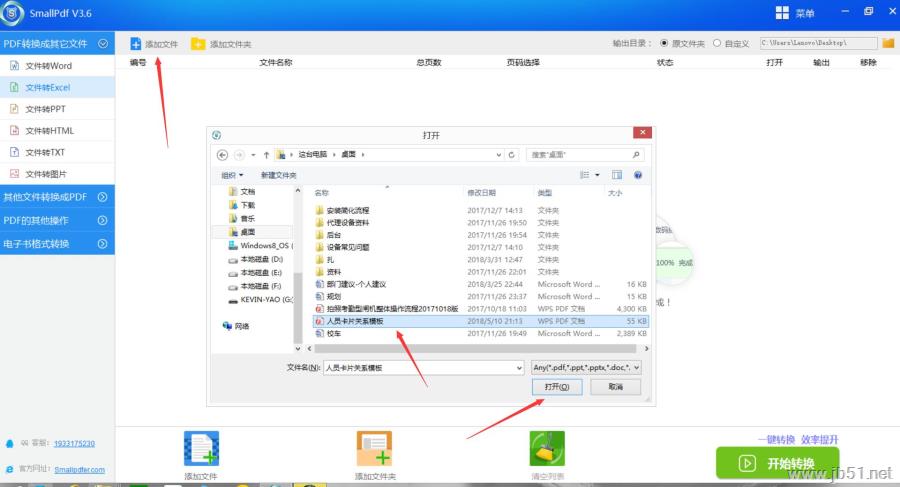
Task: Select 自定义 output radio button
Action: click(717, 43)
